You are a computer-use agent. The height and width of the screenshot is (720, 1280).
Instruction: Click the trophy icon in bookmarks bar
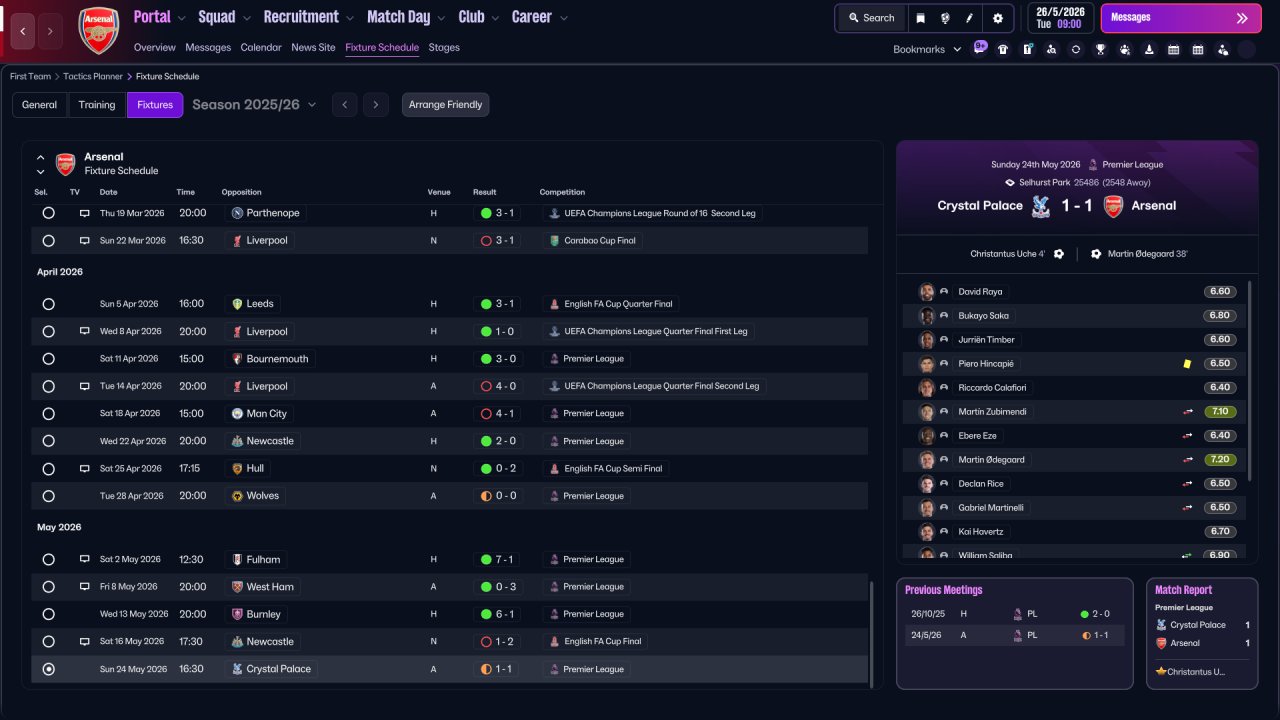coord(1100,49)
